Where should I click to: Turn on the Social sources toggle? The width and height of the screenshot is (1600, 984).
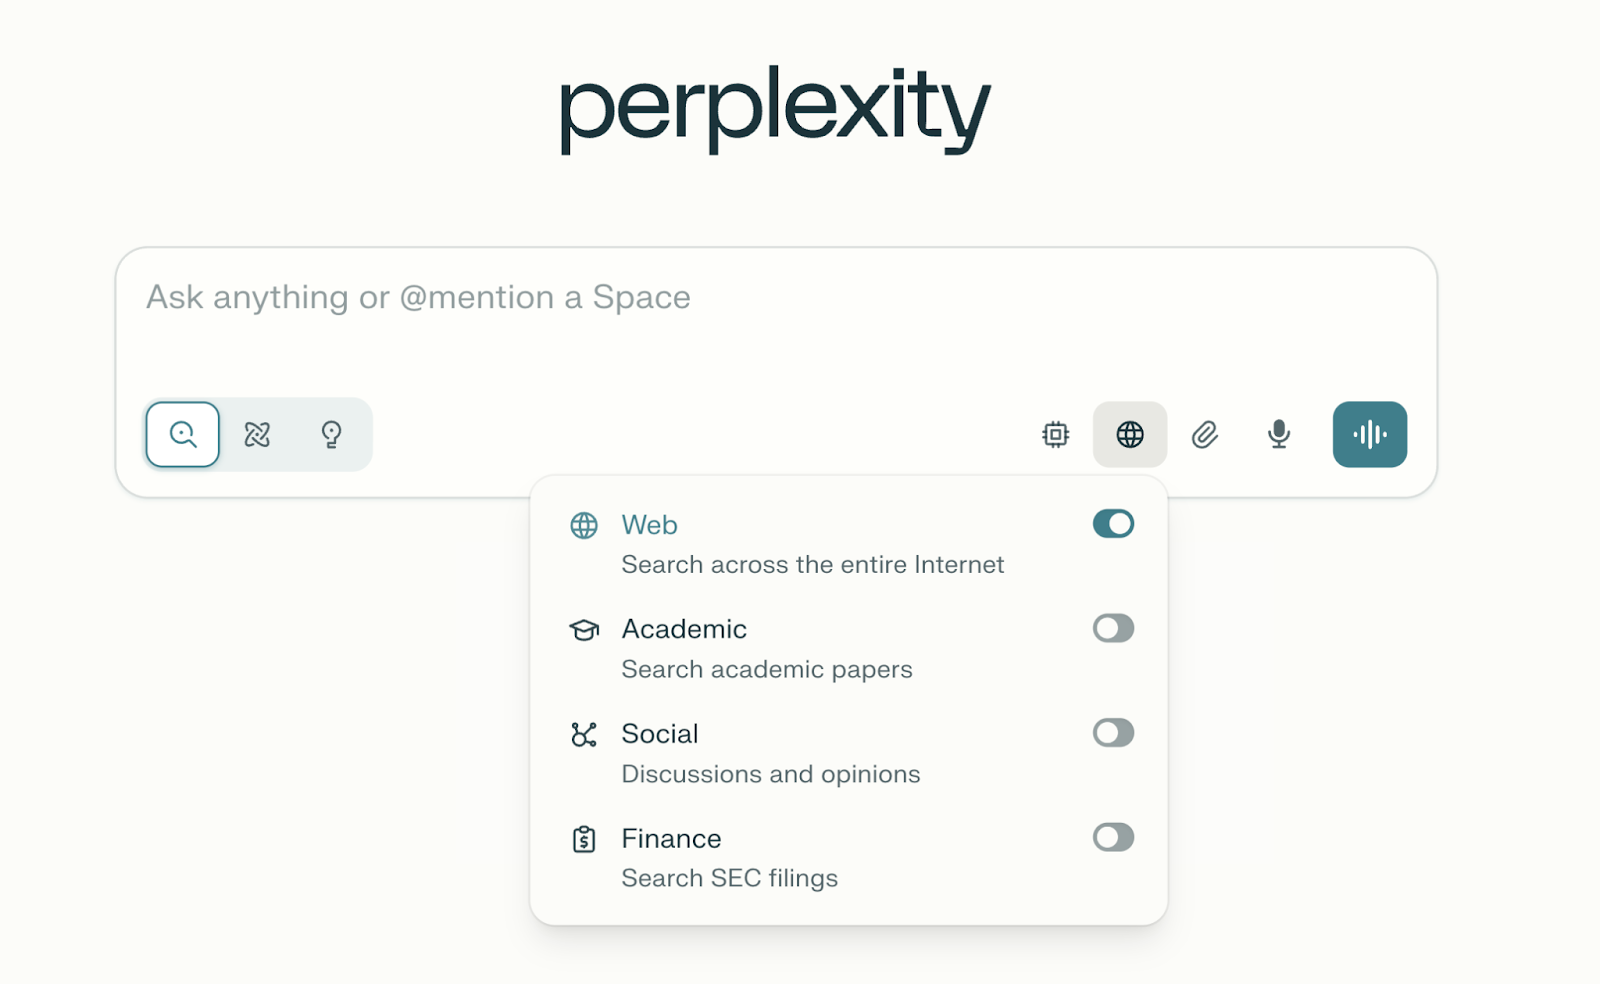point(1113,733)
